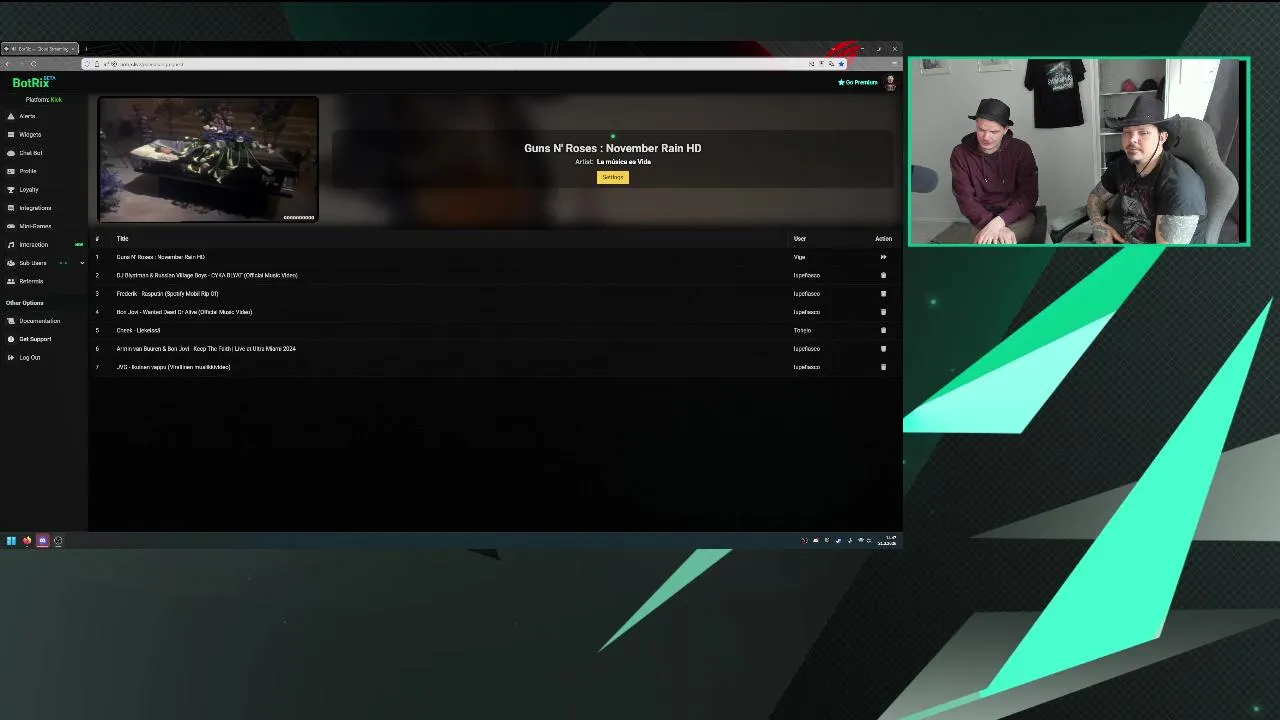The width and height of the screenshot is (1280, 720).
Task: Reload the page with browser refresh icon
Action: [x=33, y=64]
